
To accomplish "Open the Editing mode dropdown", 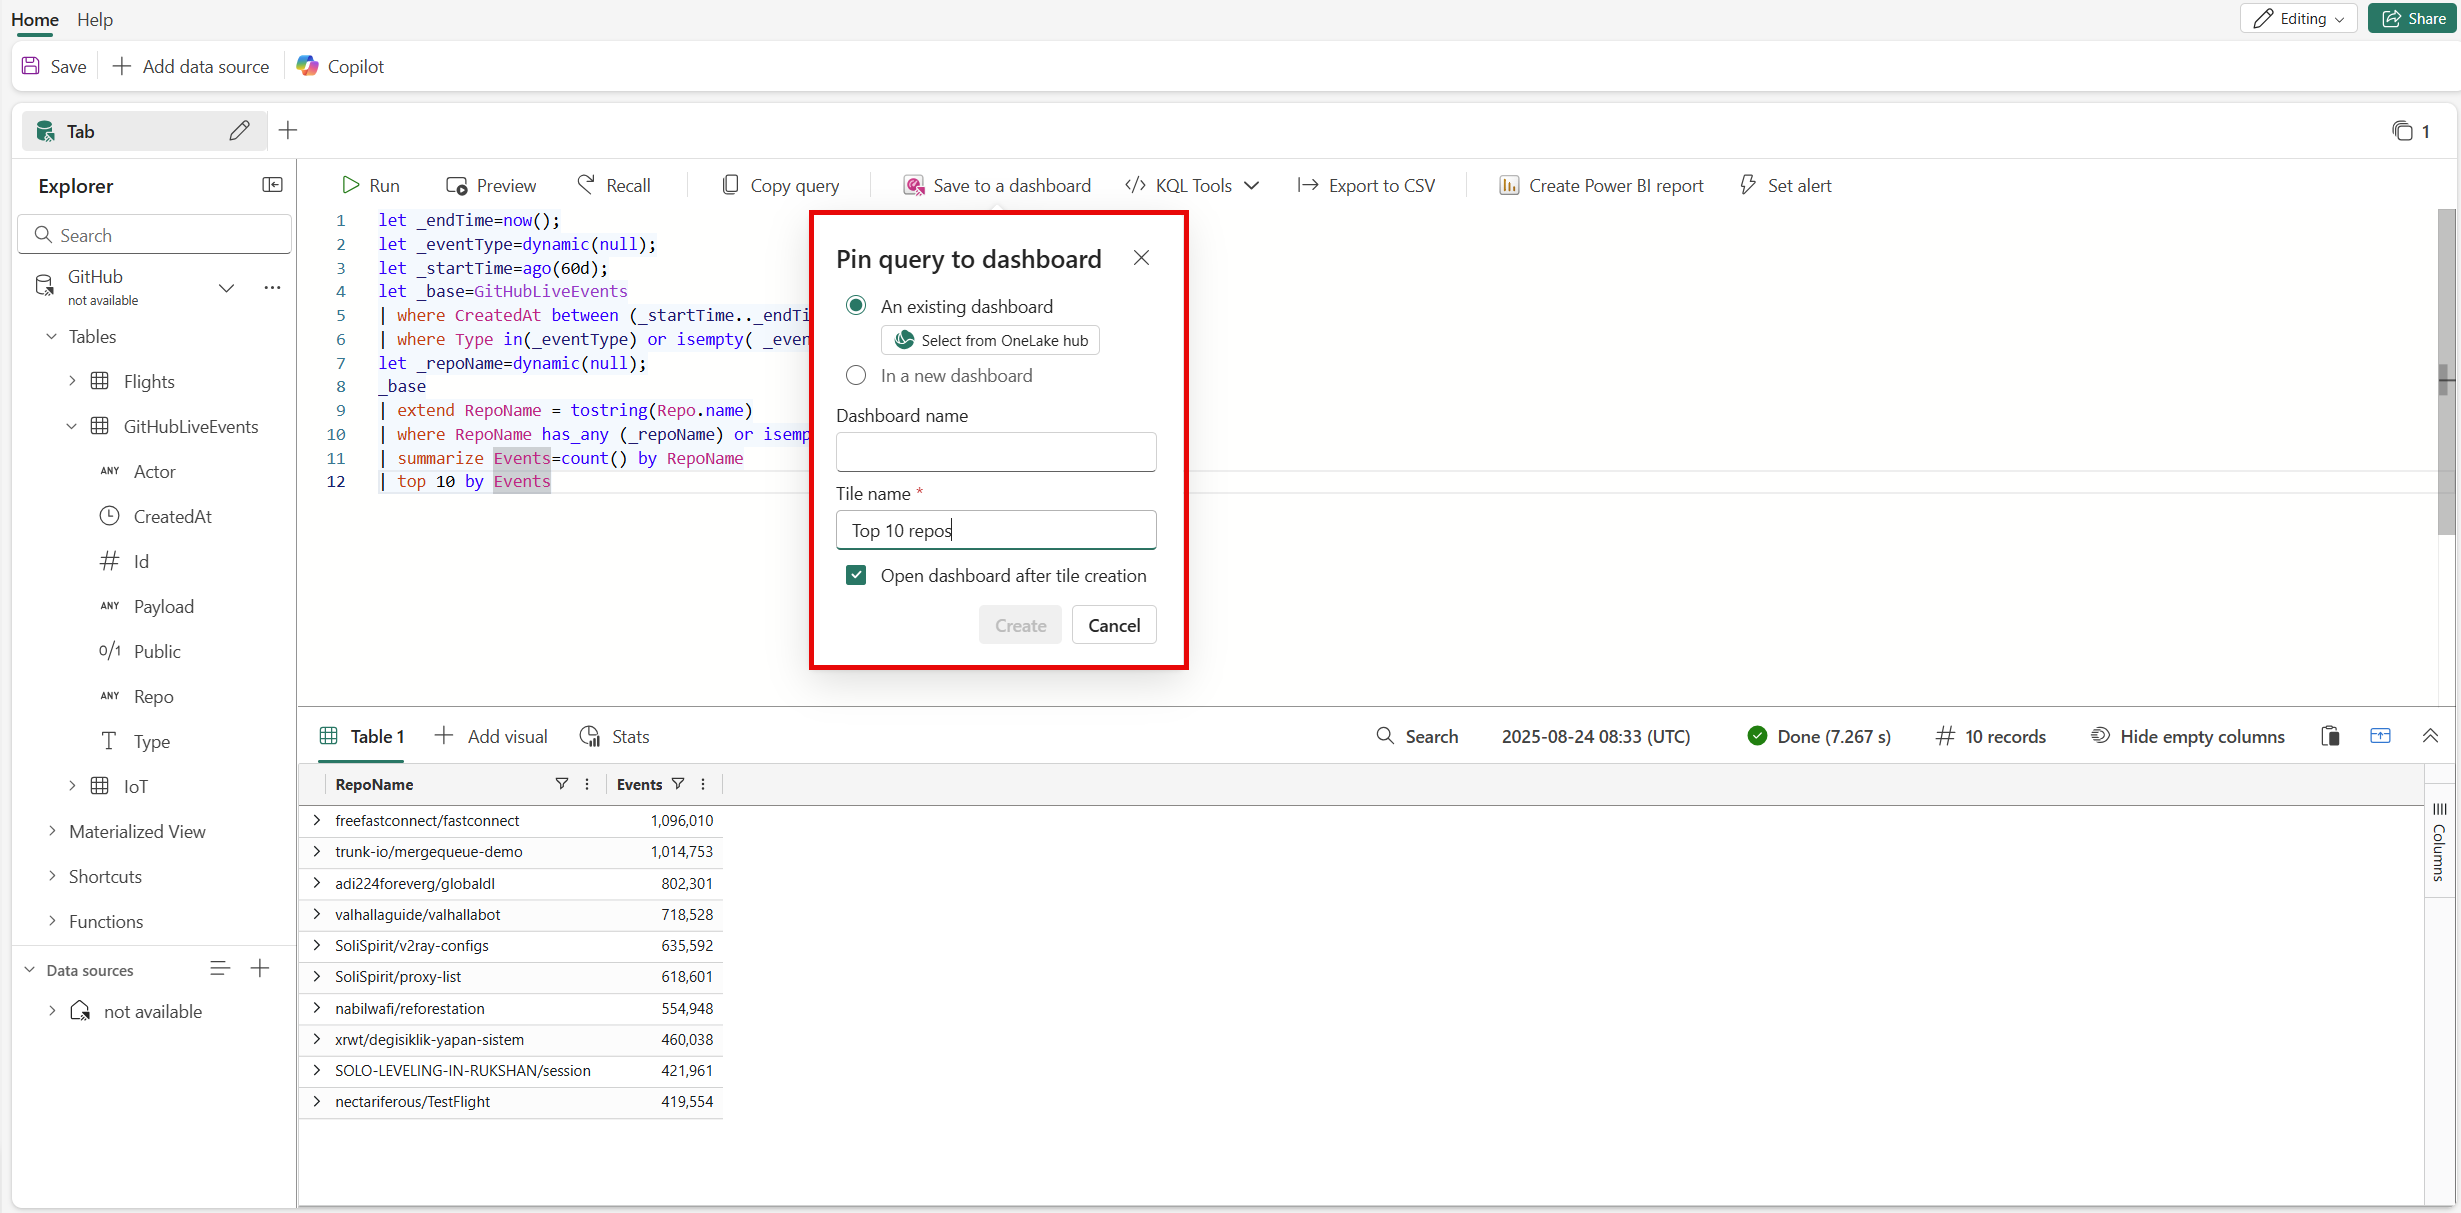I will coord(2299,18).
